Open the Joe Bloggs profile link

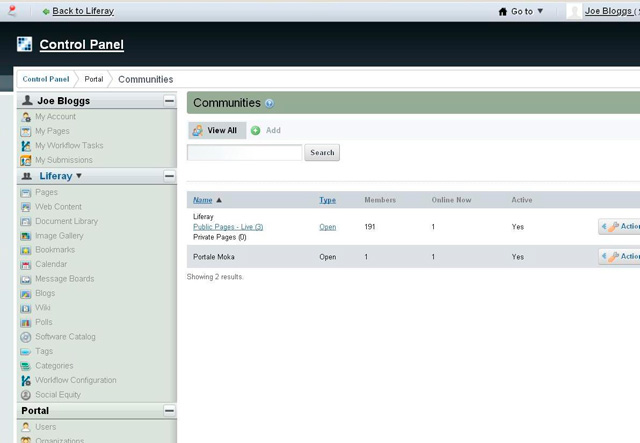pyautogui.click(x=611, y=11)
